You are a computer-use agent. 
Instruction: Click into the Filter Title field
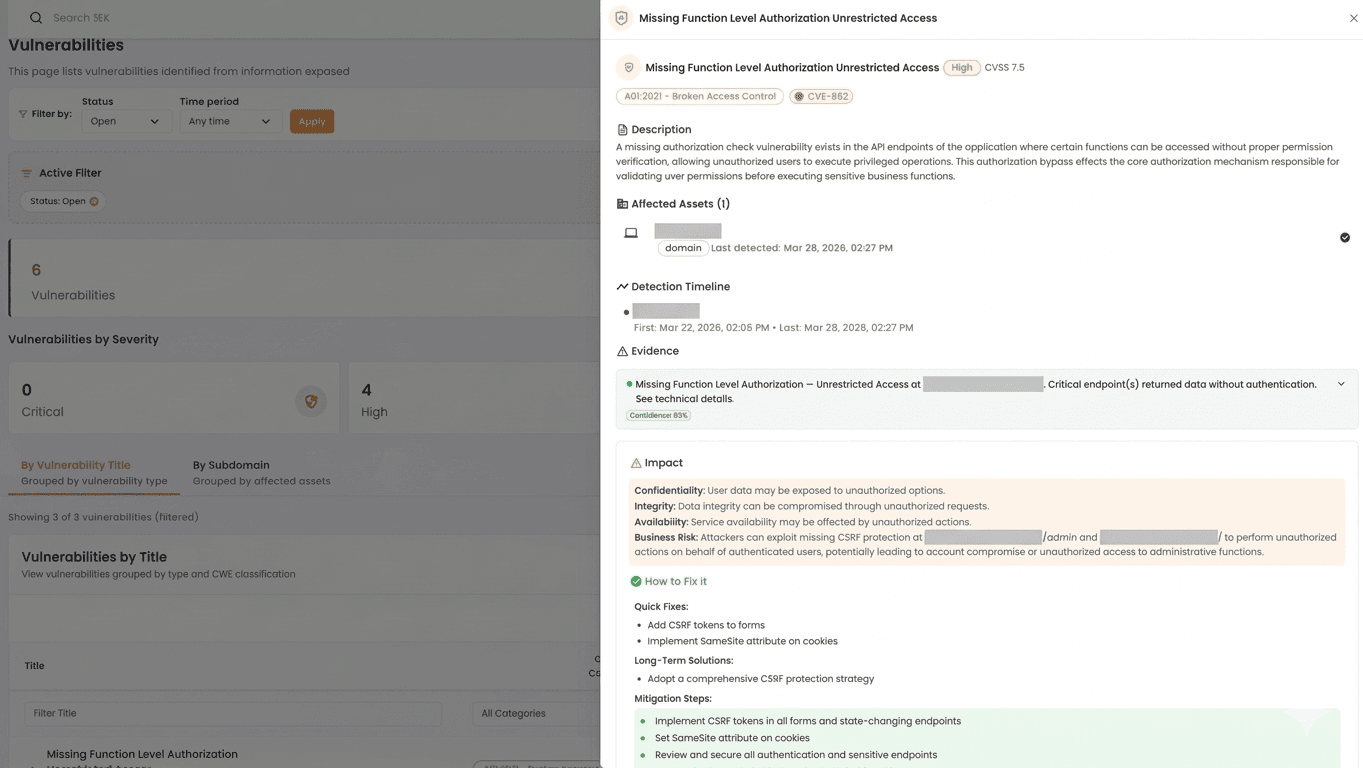(x=233, y=713)
